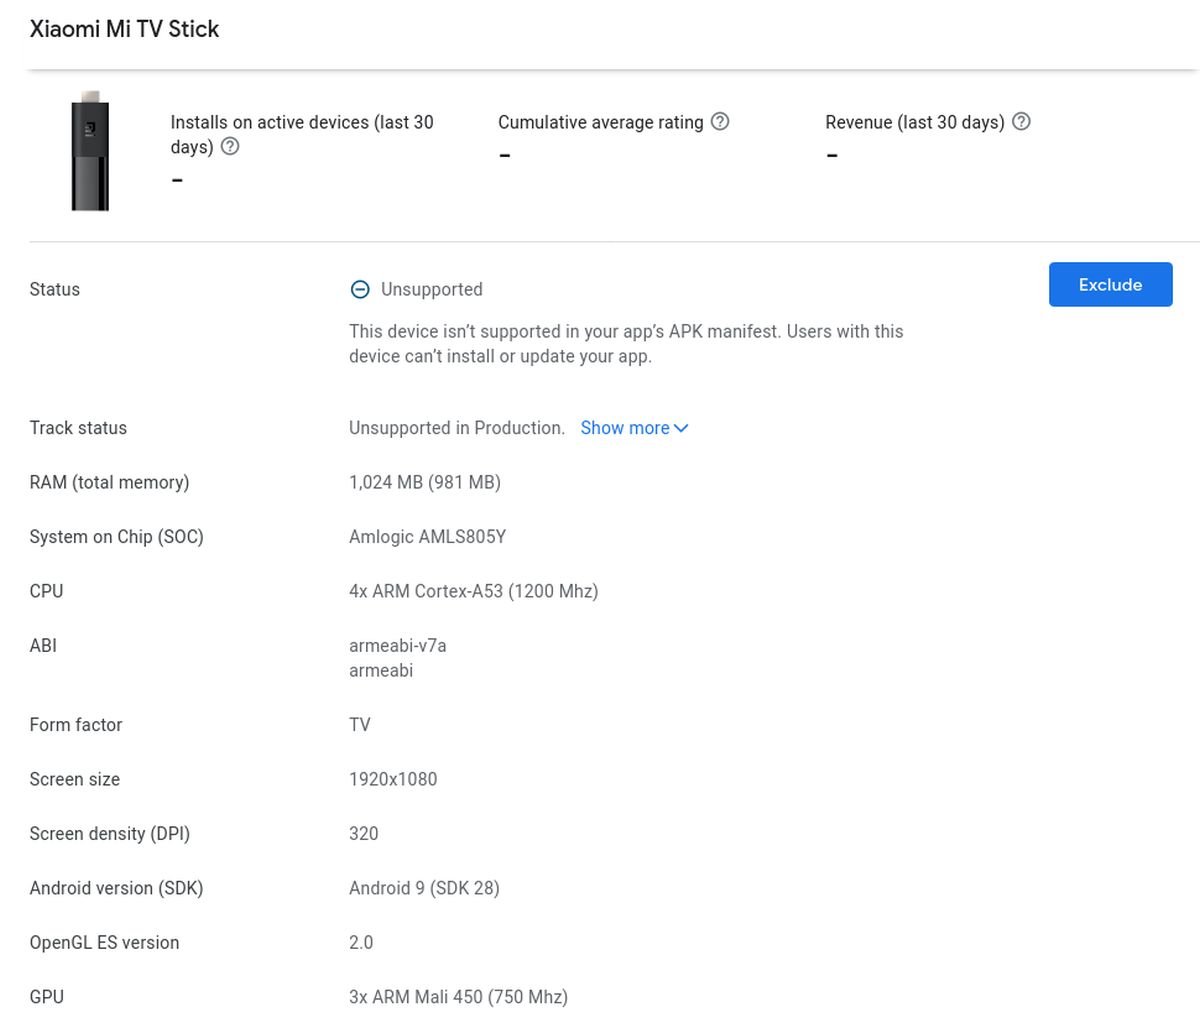Click the Unsupported in Production text

coord(456,428)
